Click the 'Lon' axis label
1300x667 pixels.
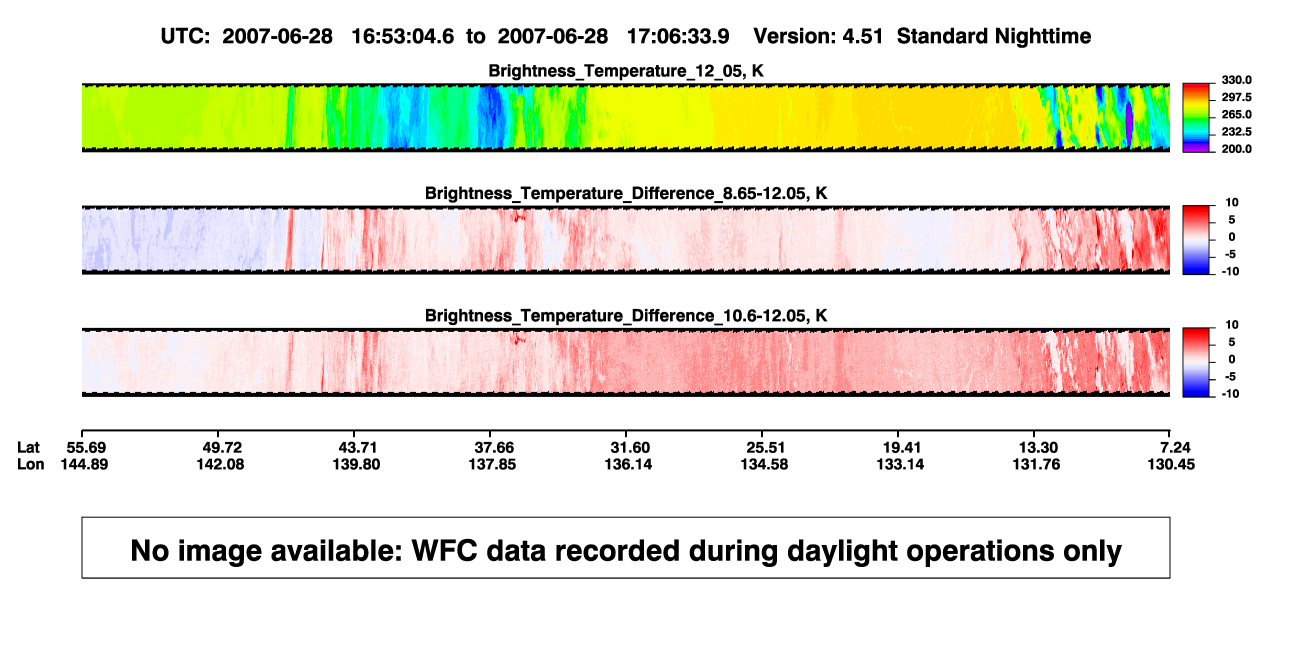click(x=31, y=464)
